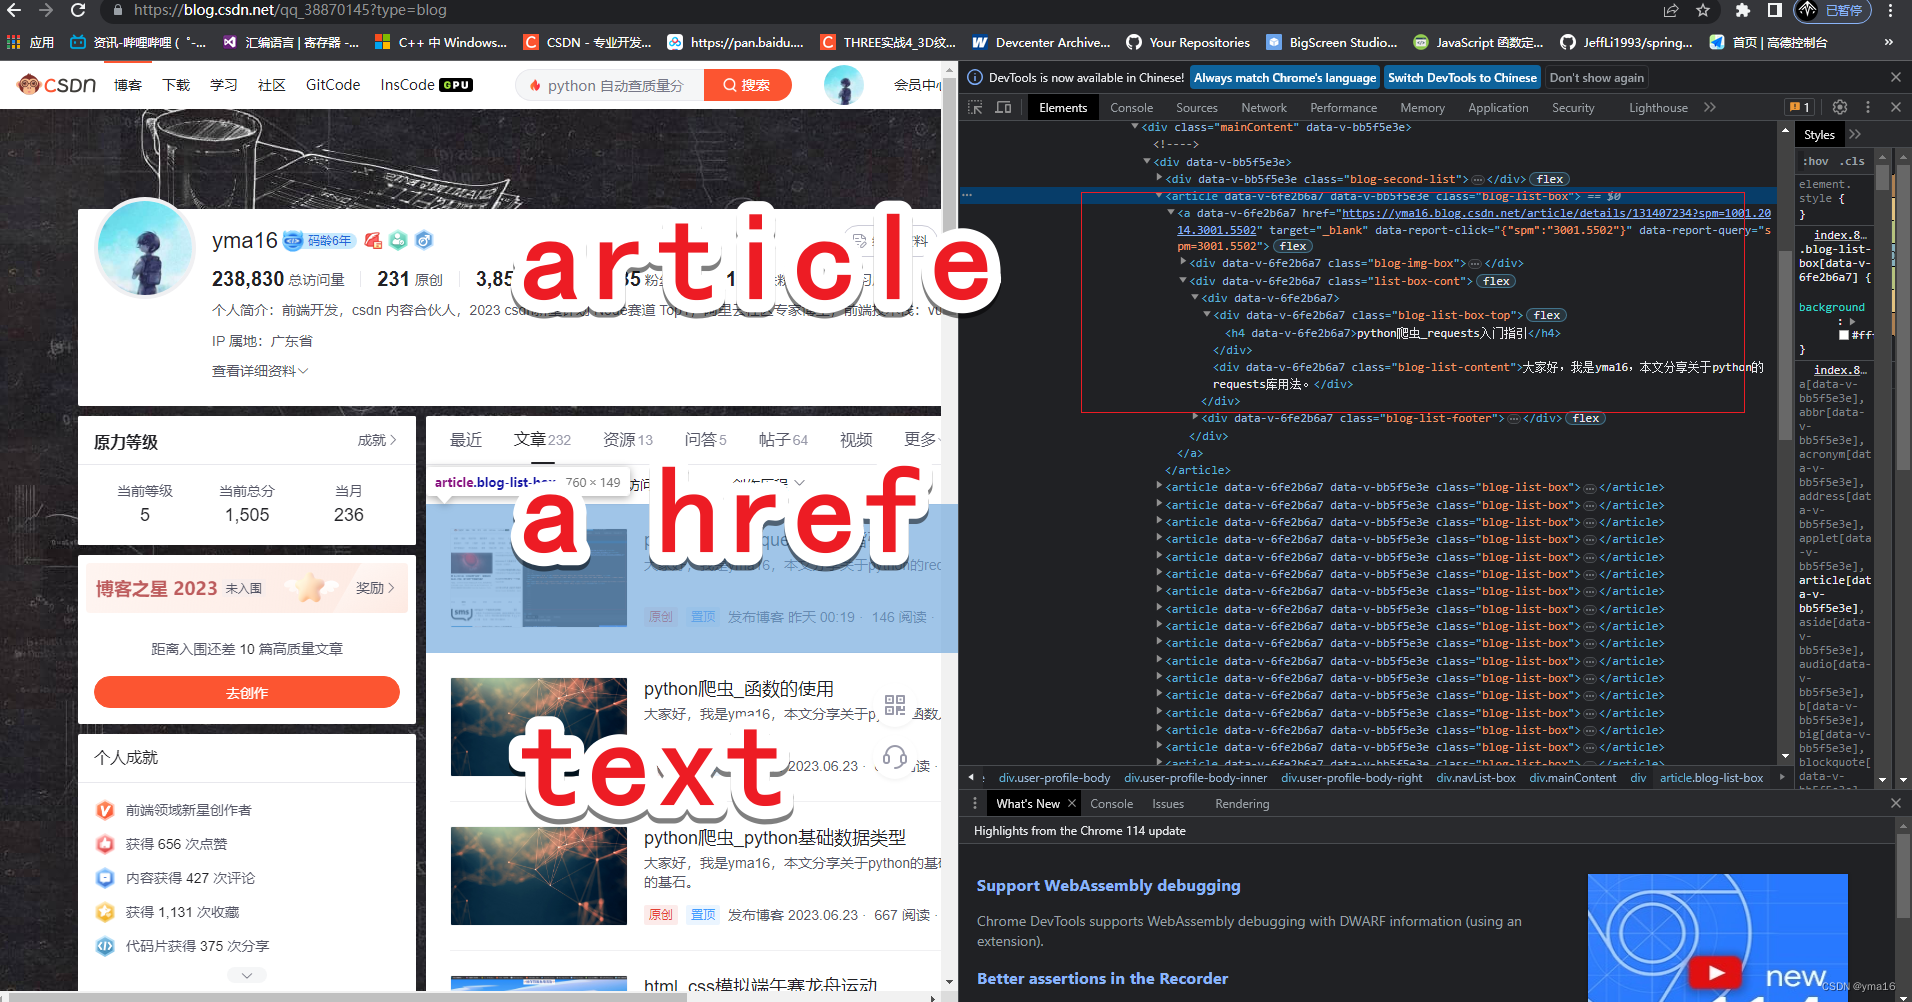This screenshot has width=1912, height=1002.
Task: Expand 查看详细资料 profile details
Action: point(260,371)
